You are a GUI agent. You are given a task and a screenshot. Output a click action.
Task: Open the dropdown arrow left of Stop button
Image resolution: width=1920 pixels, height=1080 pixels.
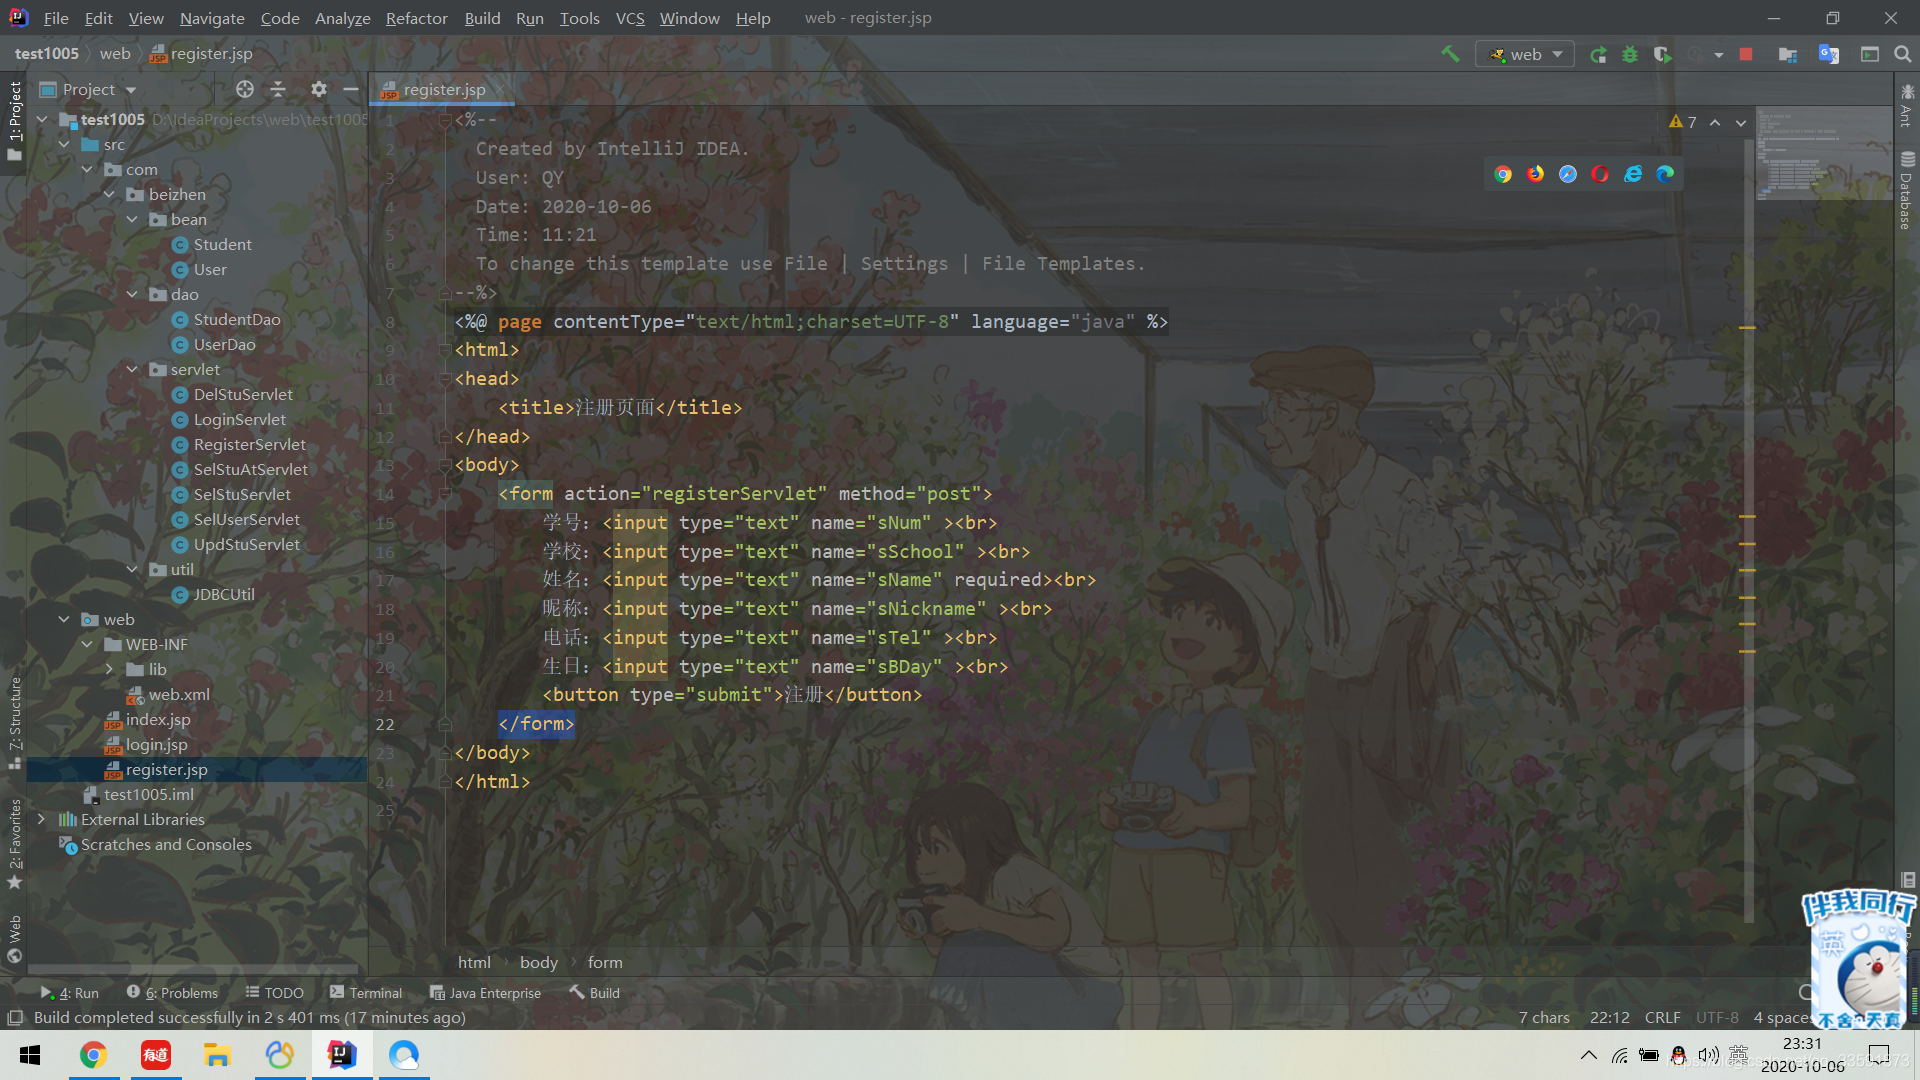click(1719, 55)
